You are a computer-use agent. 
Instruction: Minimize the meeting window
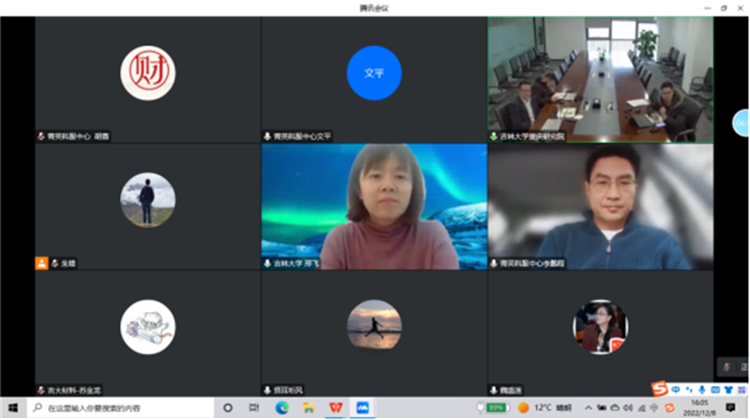coord(707,8)
